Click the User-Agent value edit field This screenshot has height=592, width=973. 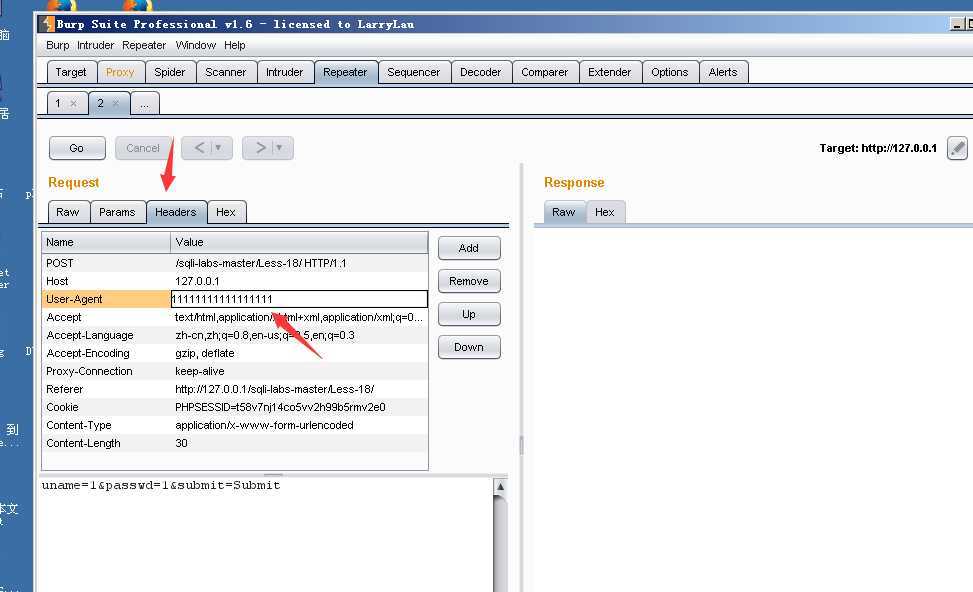tap(299, 299)
